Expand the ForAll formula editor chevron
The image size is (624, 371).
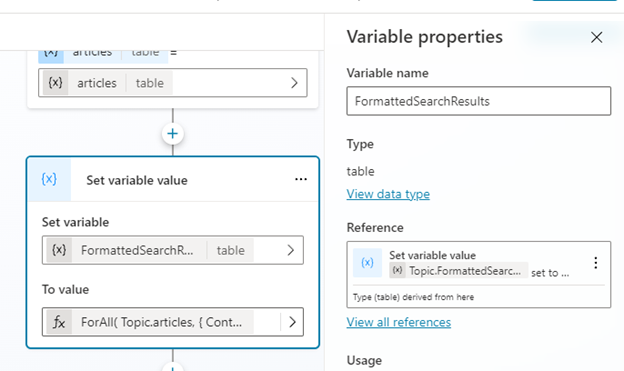coord(292,322)
